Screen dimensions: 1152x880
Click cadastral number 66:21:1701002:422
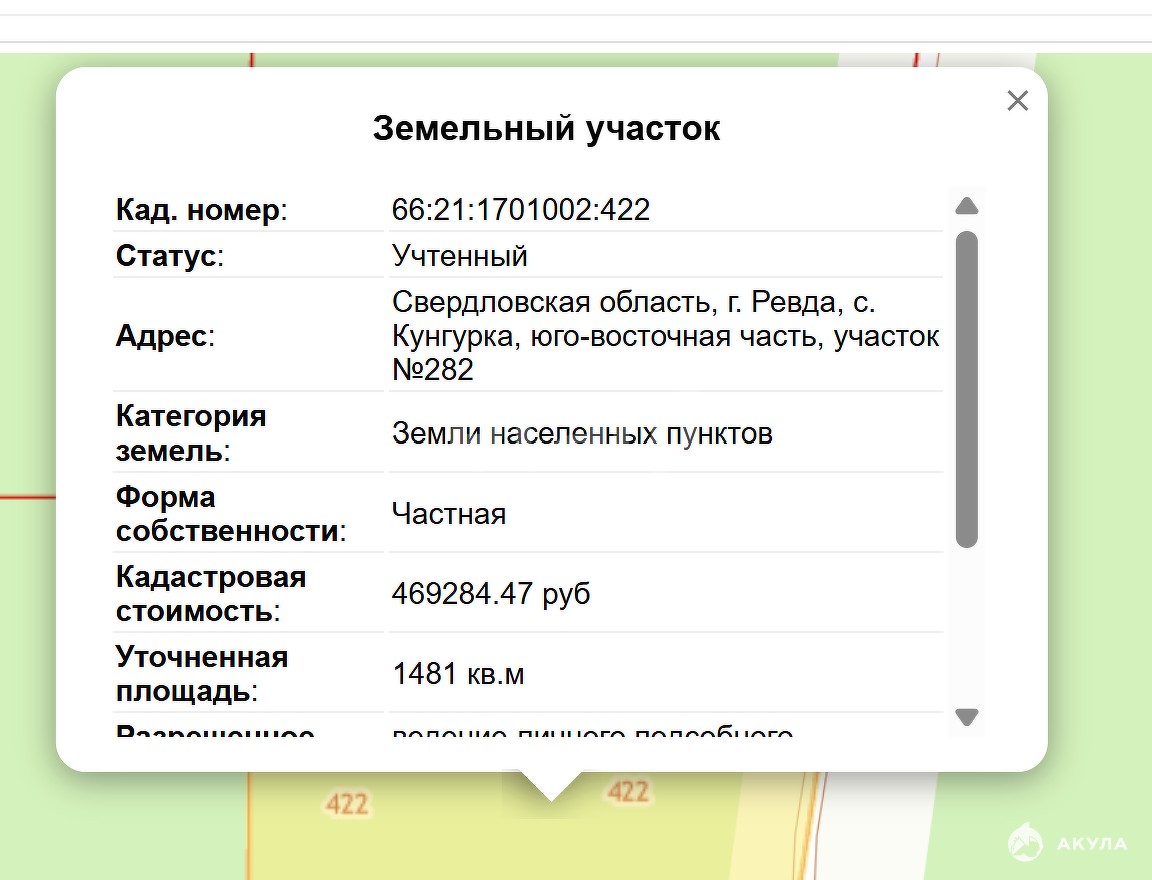(x=521, y=210)
